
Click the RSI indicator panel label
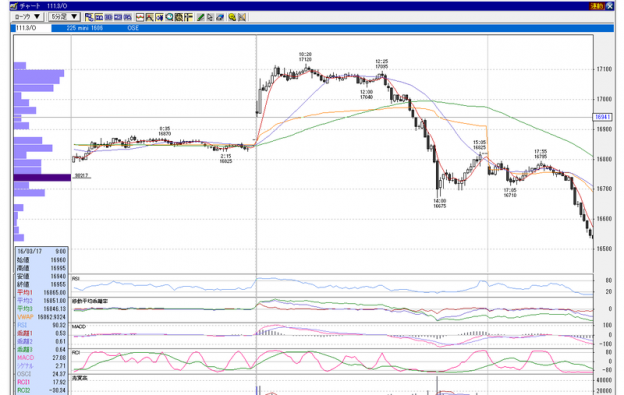coord(76,279)
